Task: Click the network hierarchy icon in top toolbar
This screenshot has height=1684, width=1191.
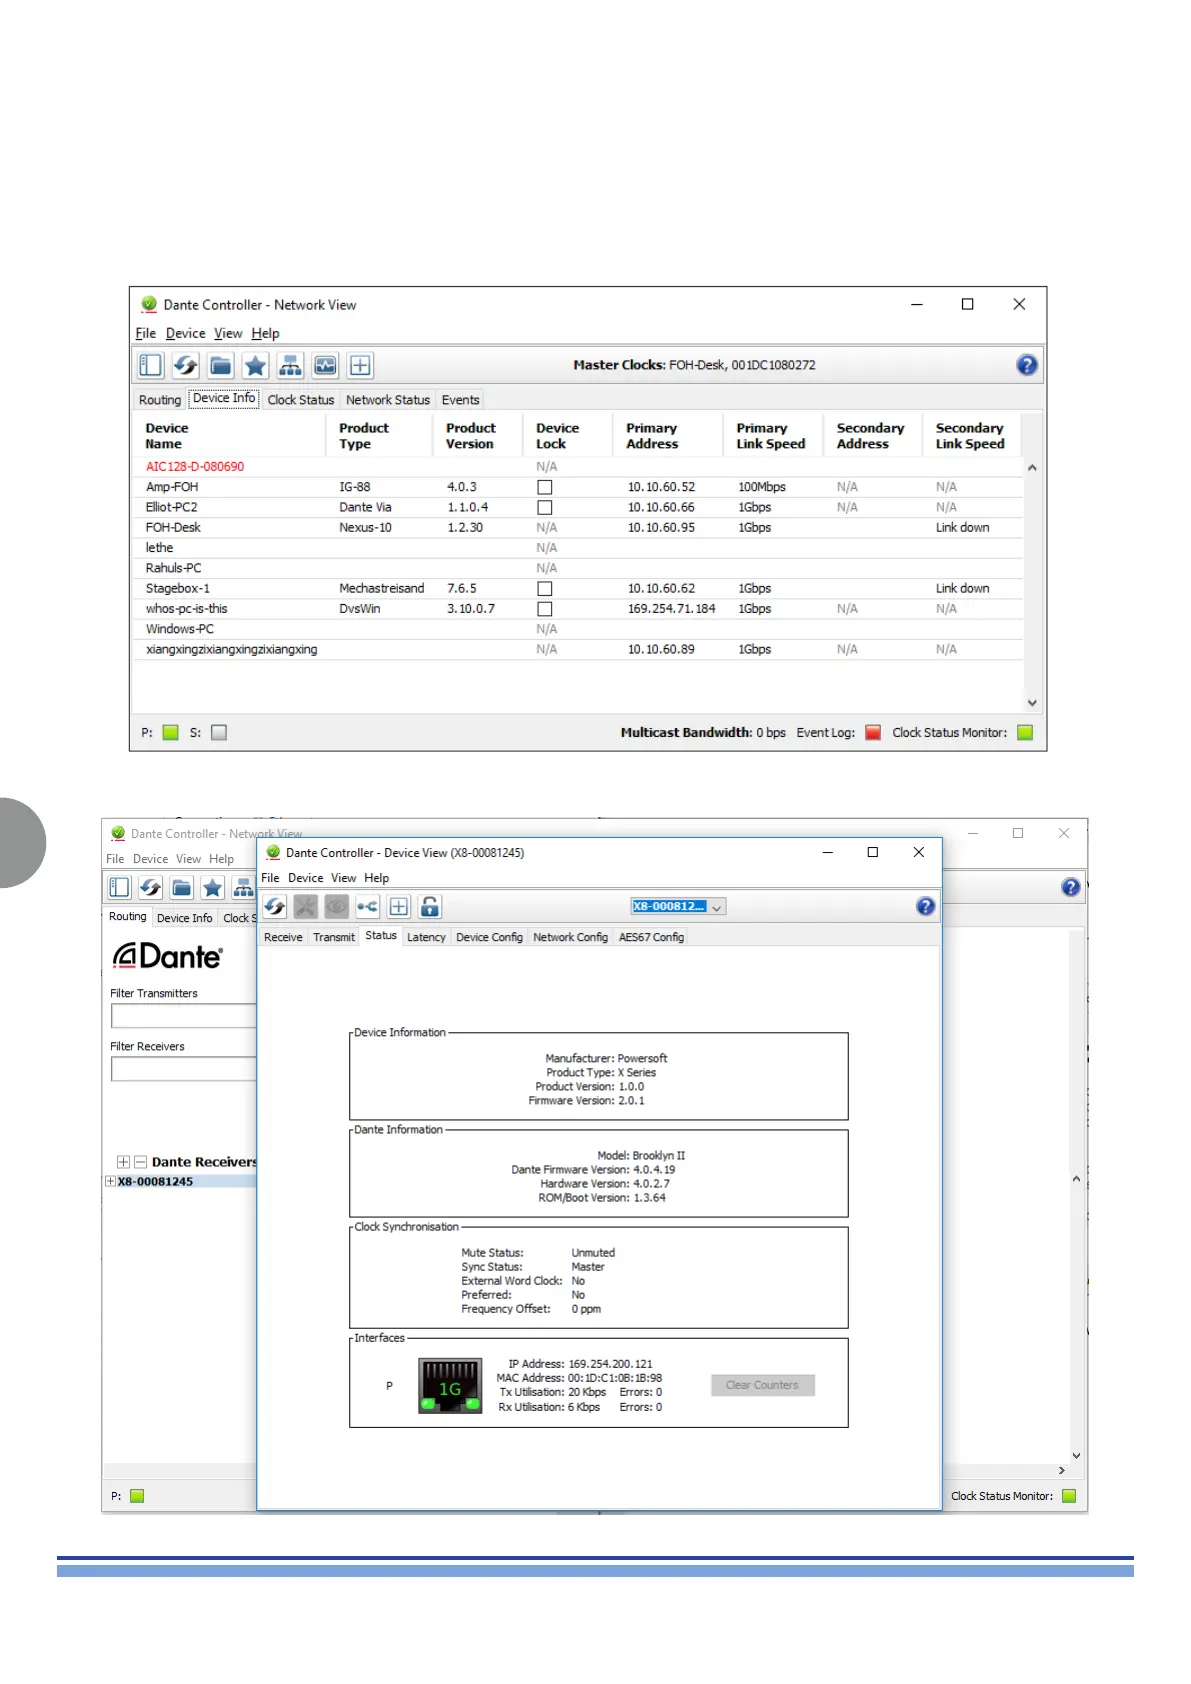Action: click(290, 366)
